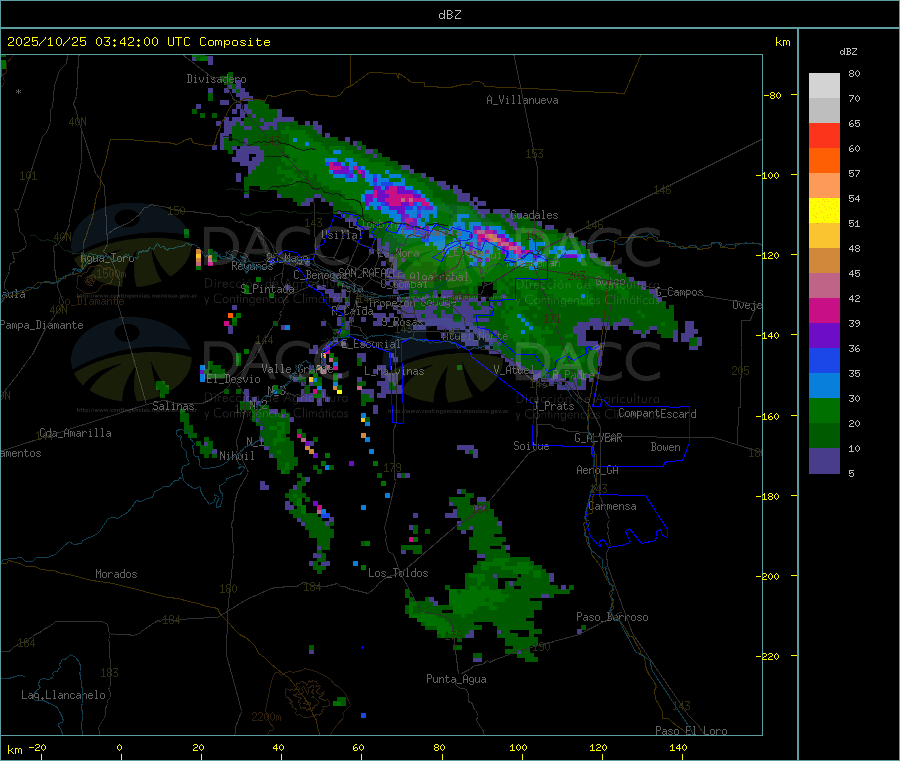The width and height of the screenshot is (900, 761).
Task: Click the timestamp text 2025/10/25 03:42:00 UTC
Action: point(98,42)
